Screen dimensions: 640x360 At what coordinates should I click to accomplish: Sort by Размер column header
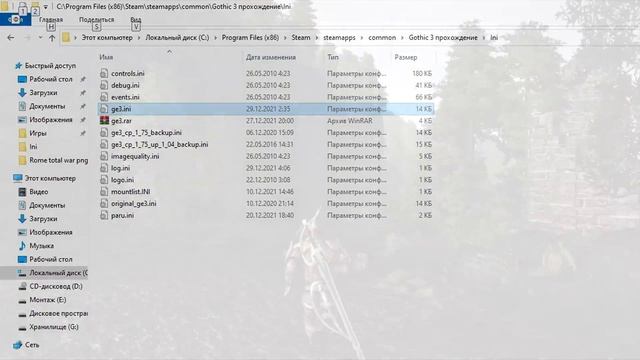tap(406, 58)
